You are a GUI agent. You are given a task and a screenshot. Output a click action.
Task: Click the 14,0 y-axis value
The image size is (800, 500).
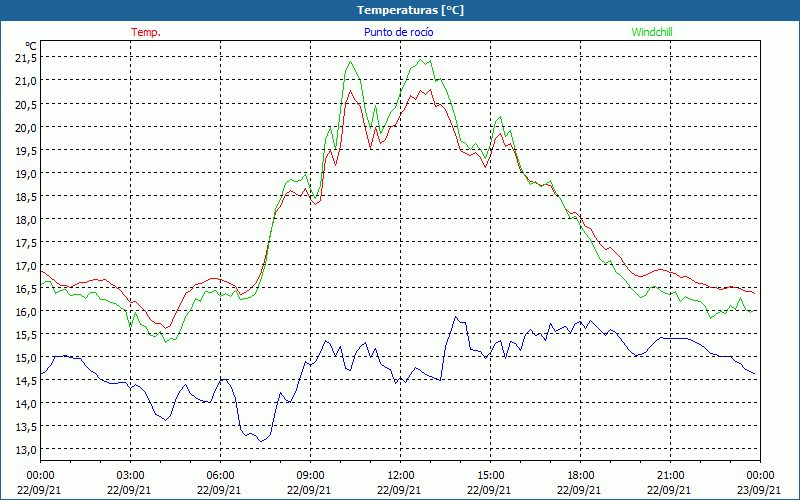coord(26,404)
